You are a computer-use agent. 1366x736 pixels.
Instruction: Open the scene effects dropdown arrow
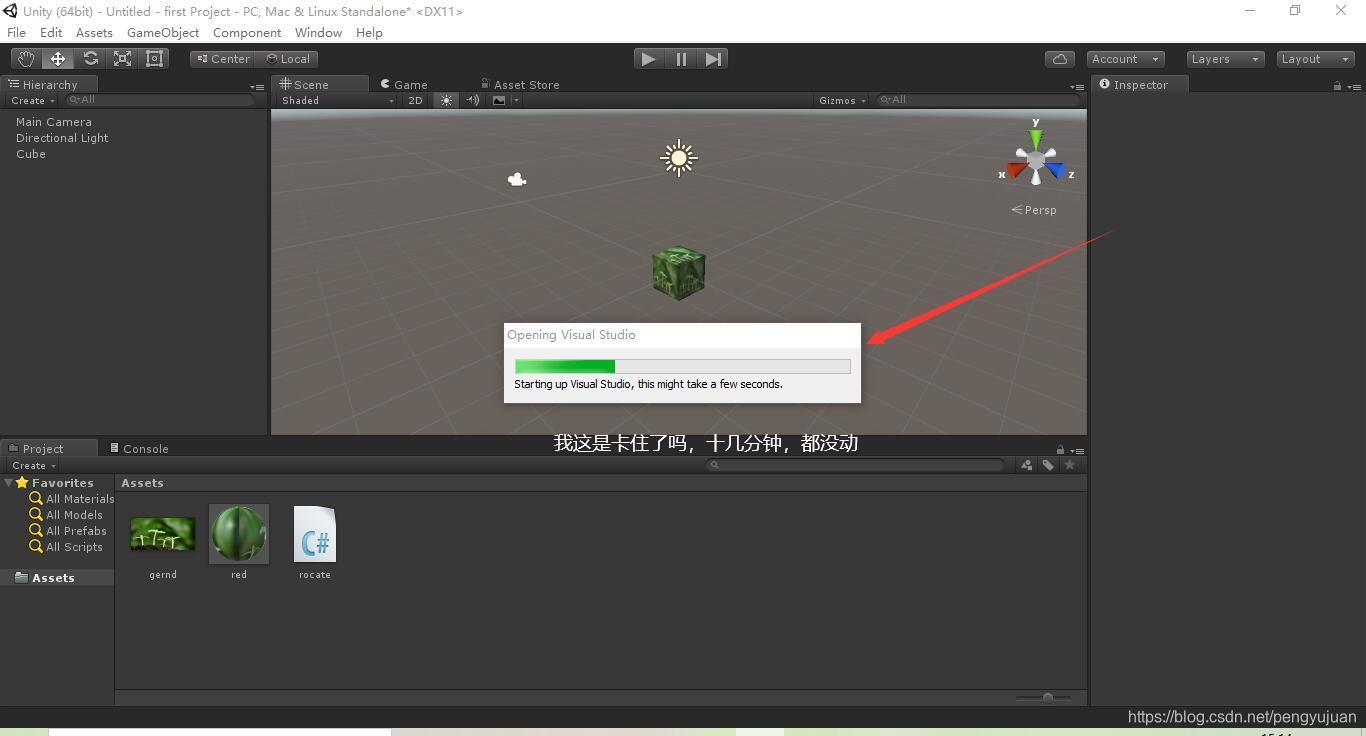516,100
